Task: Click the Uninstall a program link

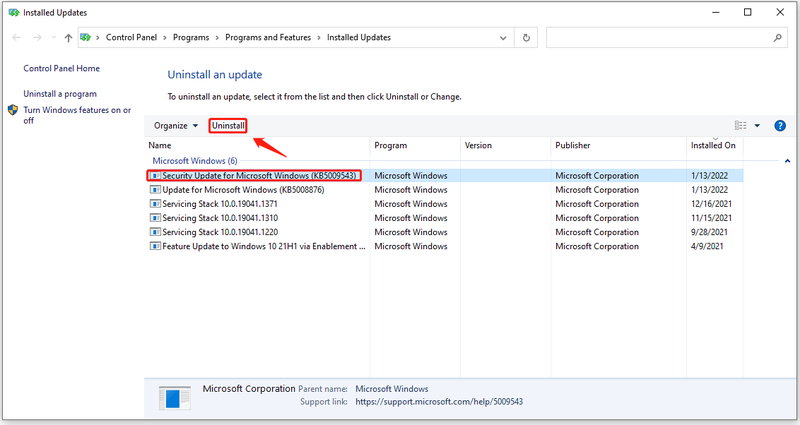Action: [x=60, y=94]
